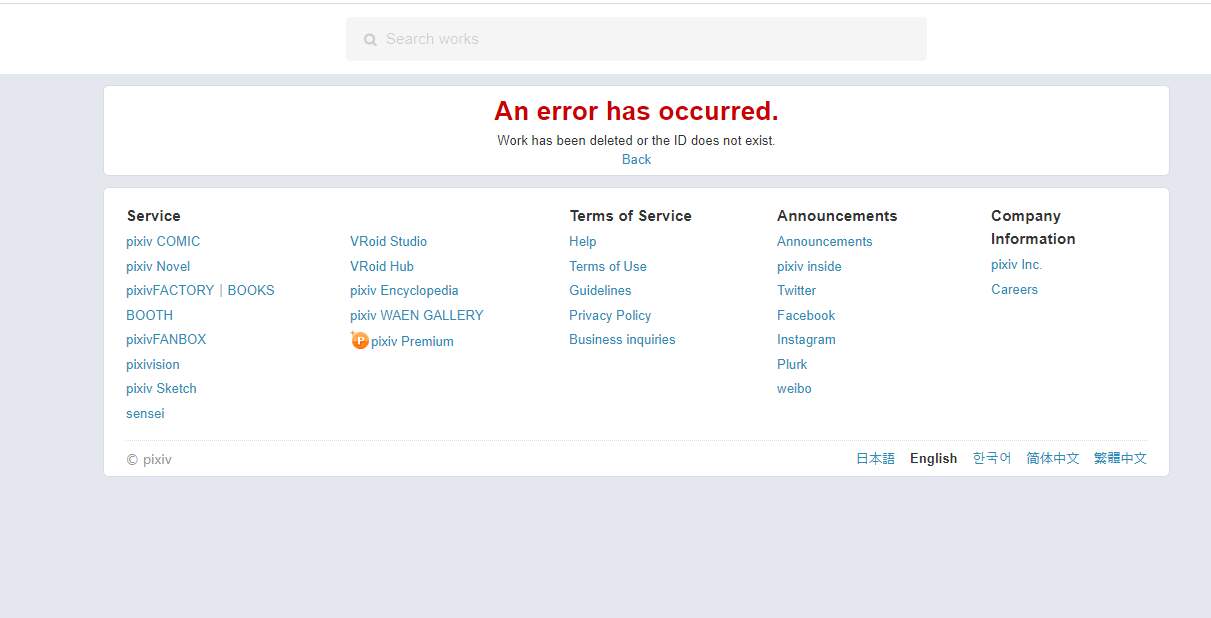Click the orange pixiv Premium icon
This screenshot has width=1211, height=618.
[x=360, y=341]
